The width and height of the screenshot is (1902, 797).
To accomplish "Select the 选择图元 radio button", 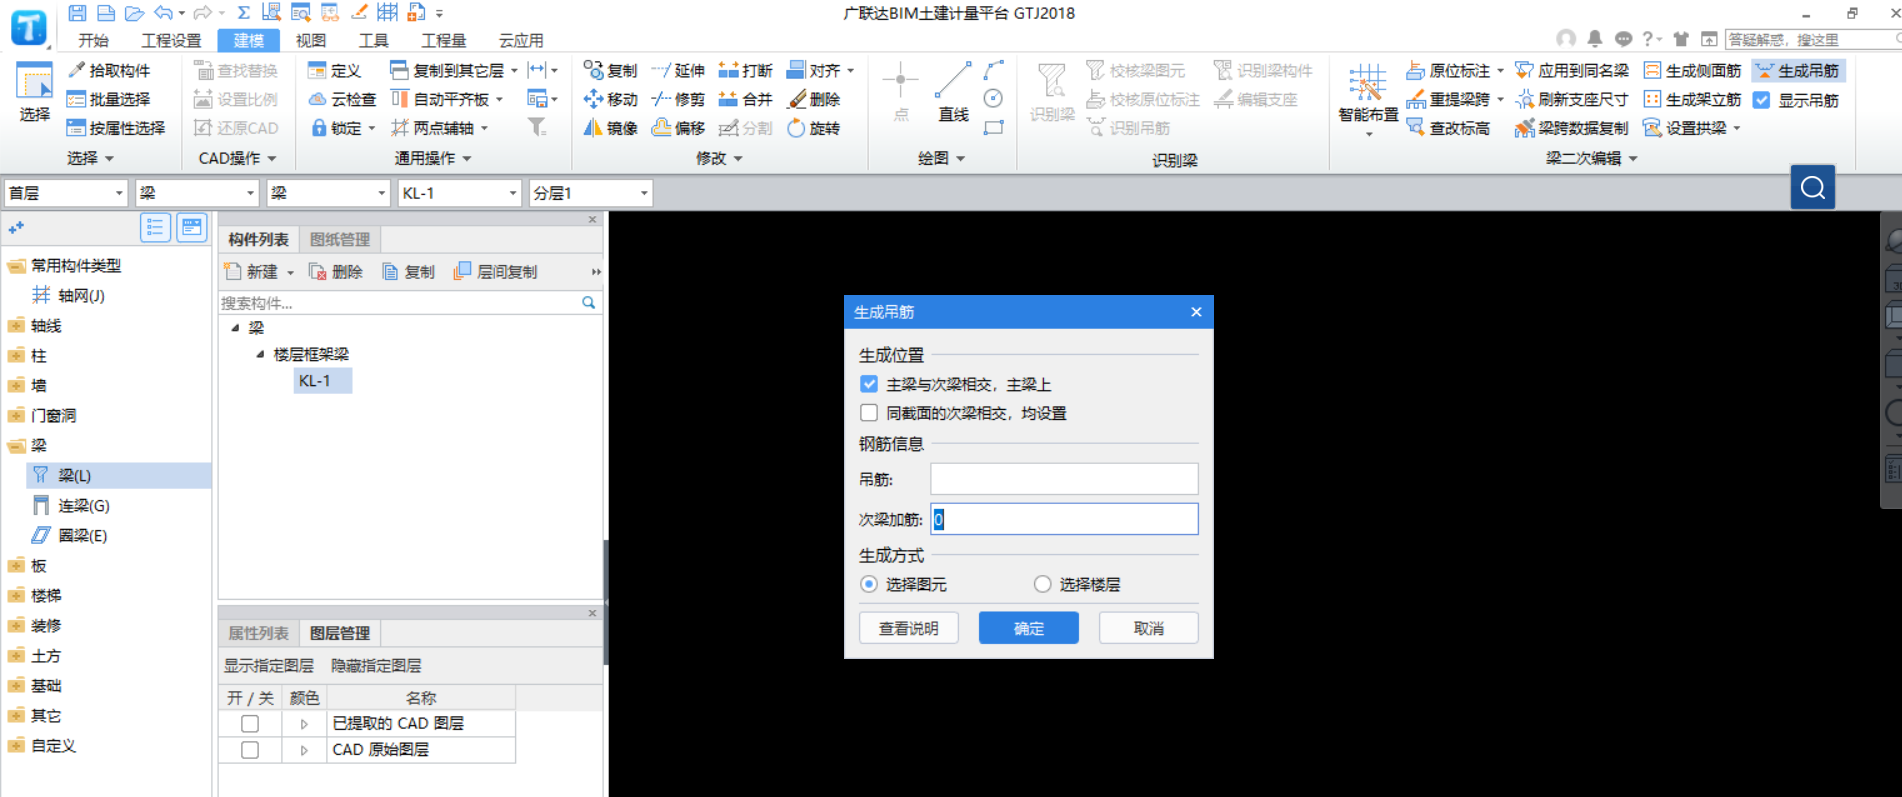I will [869, 584].
